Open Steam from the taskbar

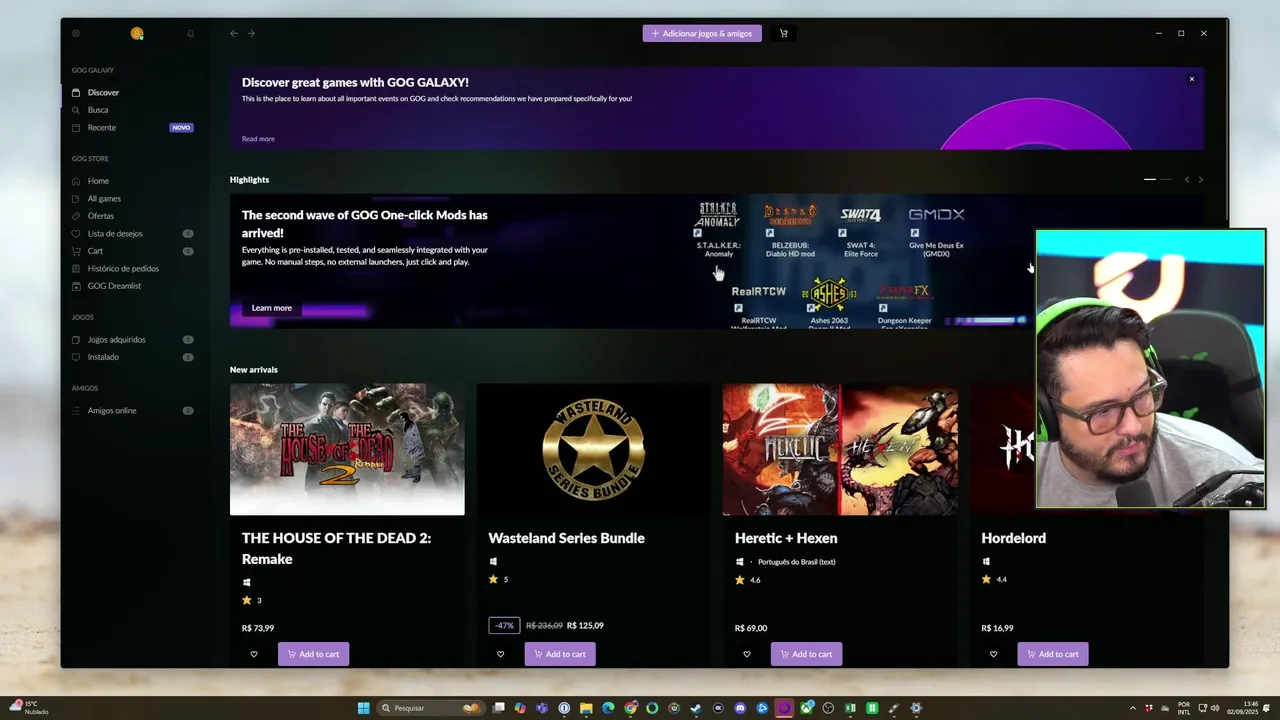tap(696, 708)
